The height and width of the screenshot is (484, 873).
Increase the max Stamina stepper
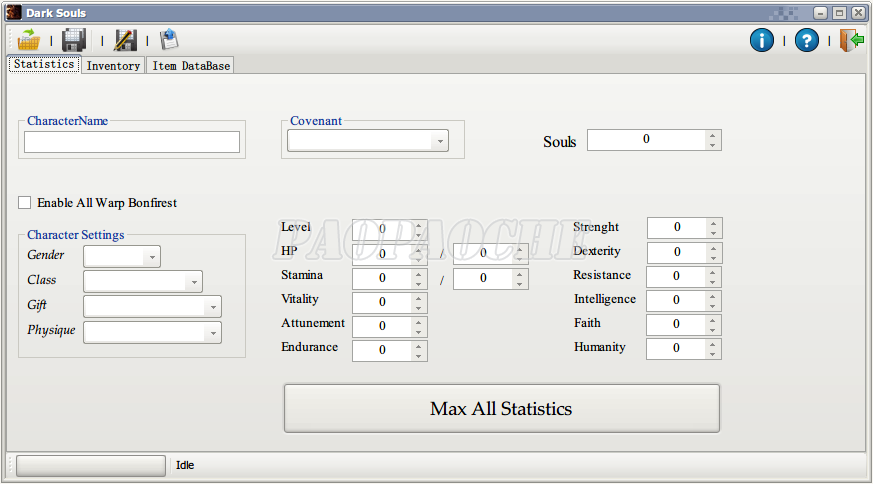tap(519, 273)
